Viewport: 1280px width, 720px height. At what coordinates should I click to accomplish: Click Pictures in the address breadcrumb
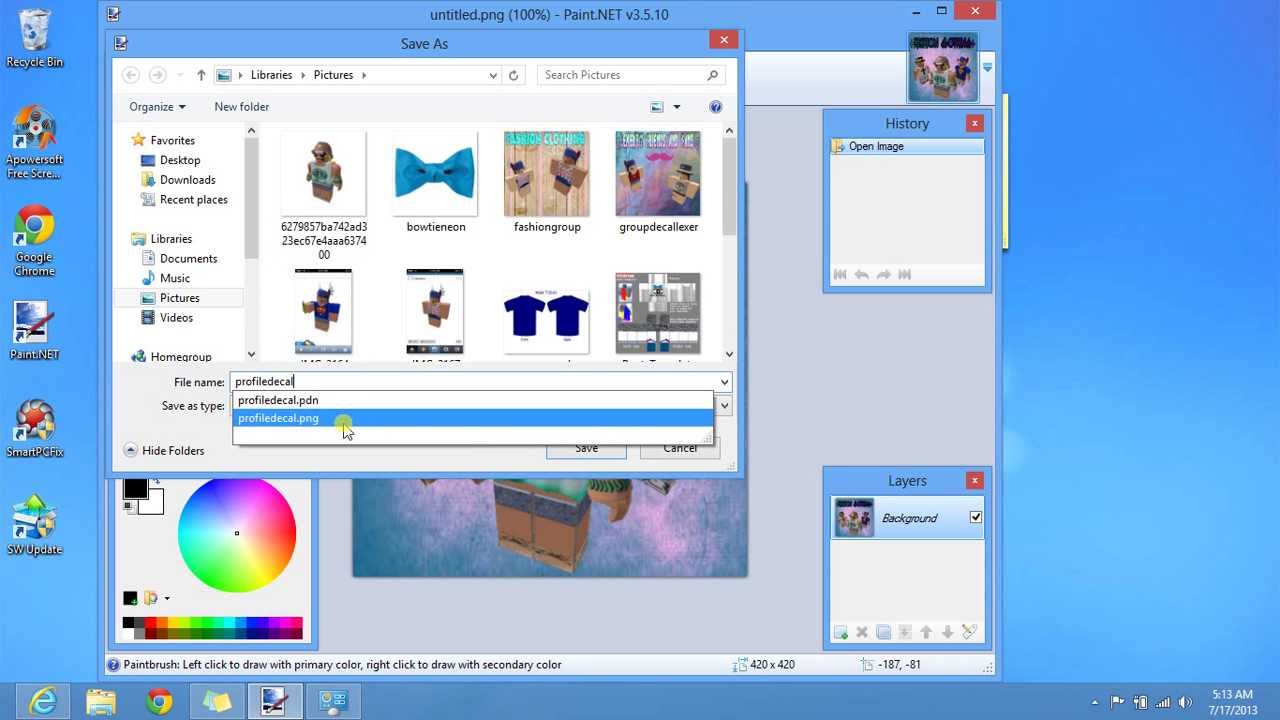pyautogui.click(x=333, y=75)
